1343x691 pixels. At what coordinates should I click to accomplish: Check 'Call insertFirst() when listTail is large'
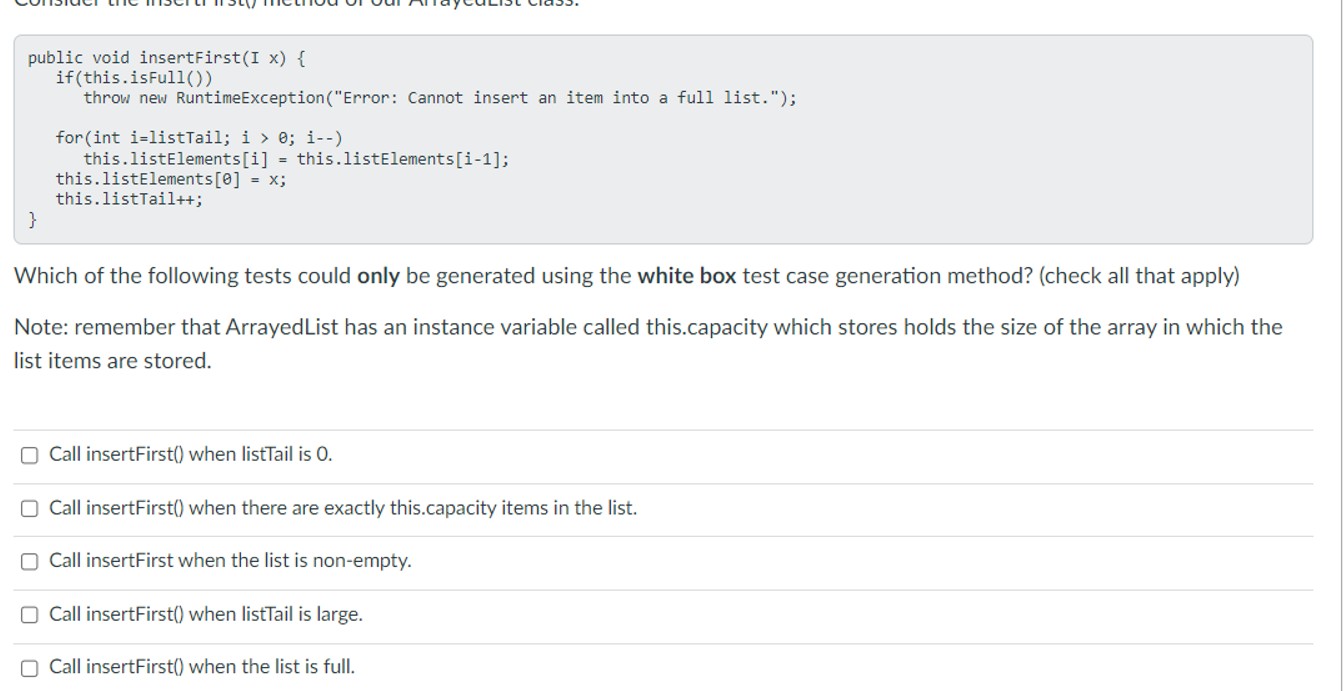pos(30,614)
